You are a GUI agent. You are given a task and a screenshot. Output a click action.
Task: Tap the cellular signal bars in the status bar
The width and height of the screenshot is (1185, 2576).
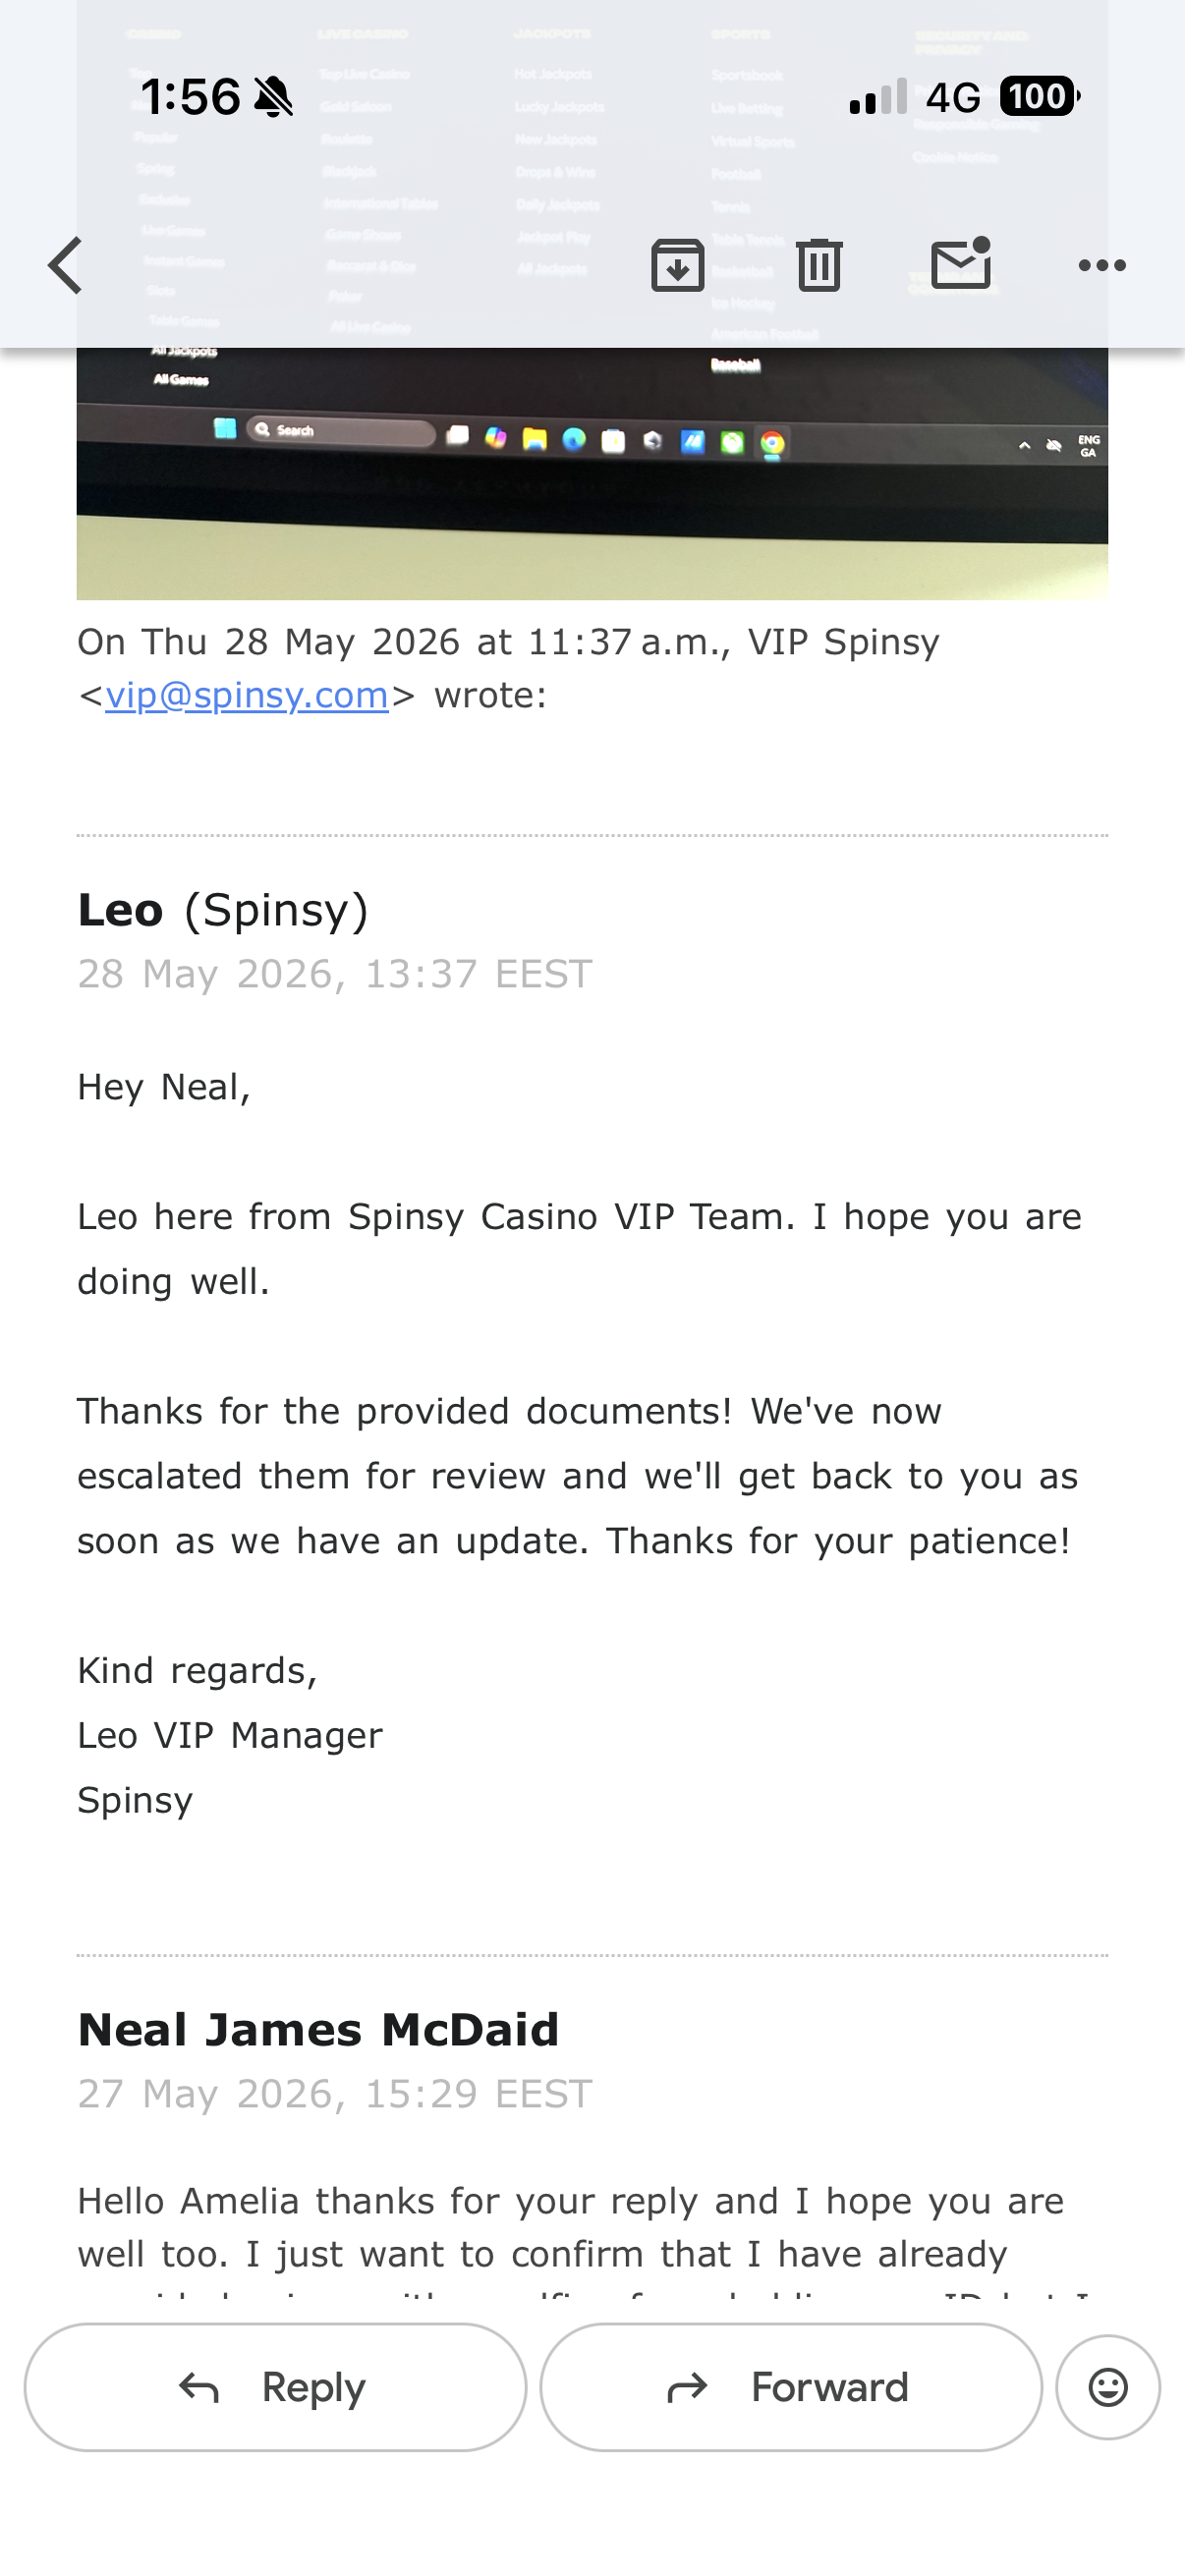878,96
